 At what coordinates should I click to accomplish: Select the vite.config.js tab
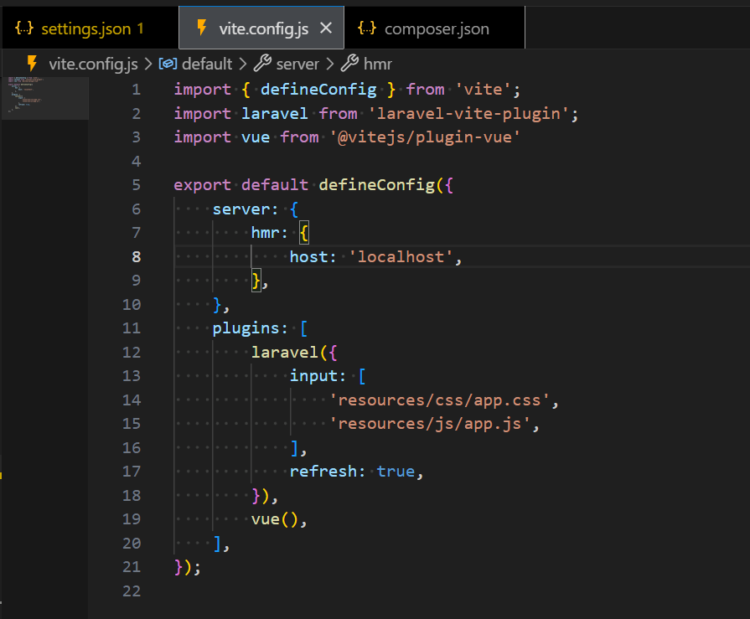tap(261, 29)
